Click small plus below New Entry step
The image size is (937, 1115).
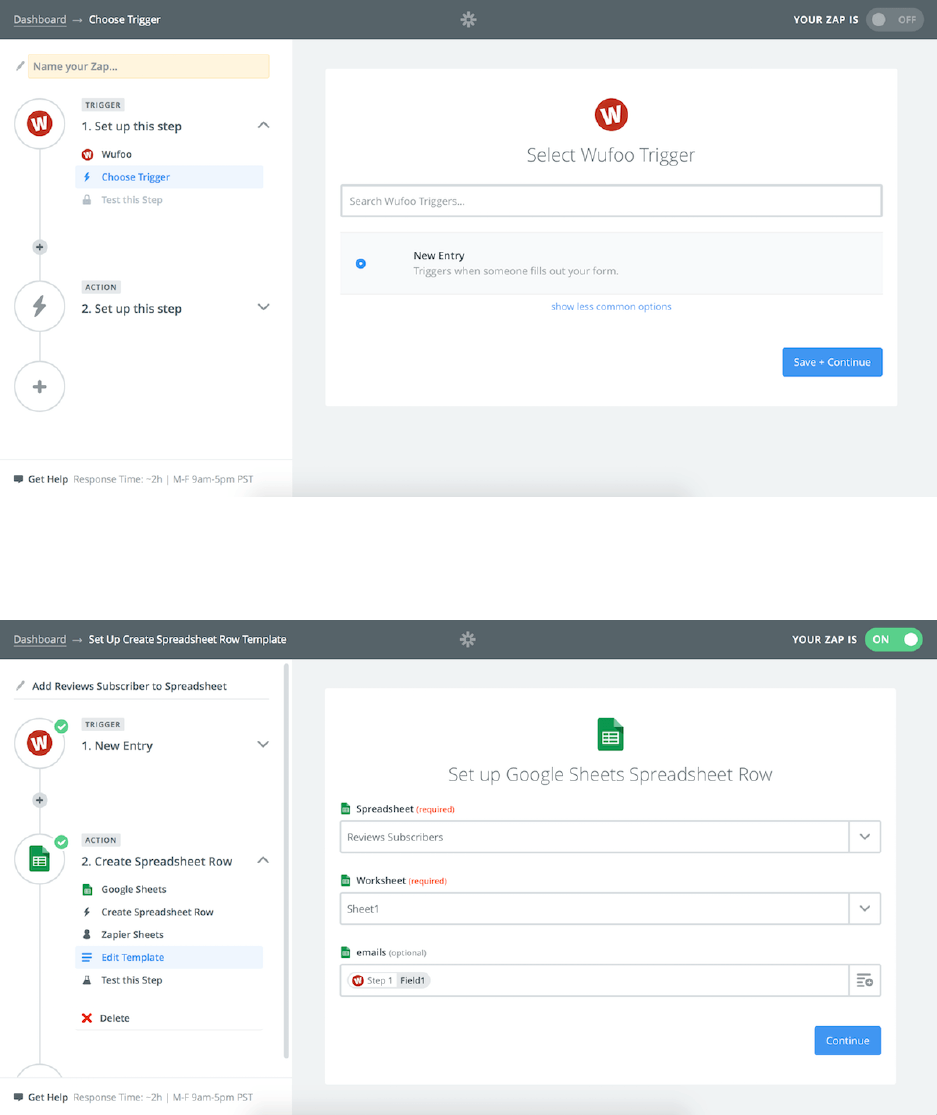(x=40, y=800)
